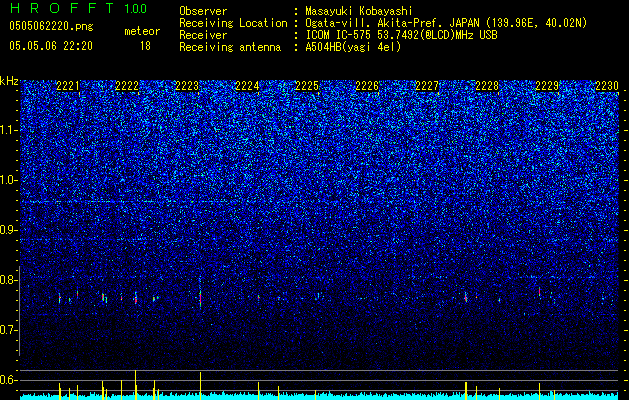This screenshot has height=400, width=629.
Task: Click the Receiving Location label
Action: pos(233,23)
